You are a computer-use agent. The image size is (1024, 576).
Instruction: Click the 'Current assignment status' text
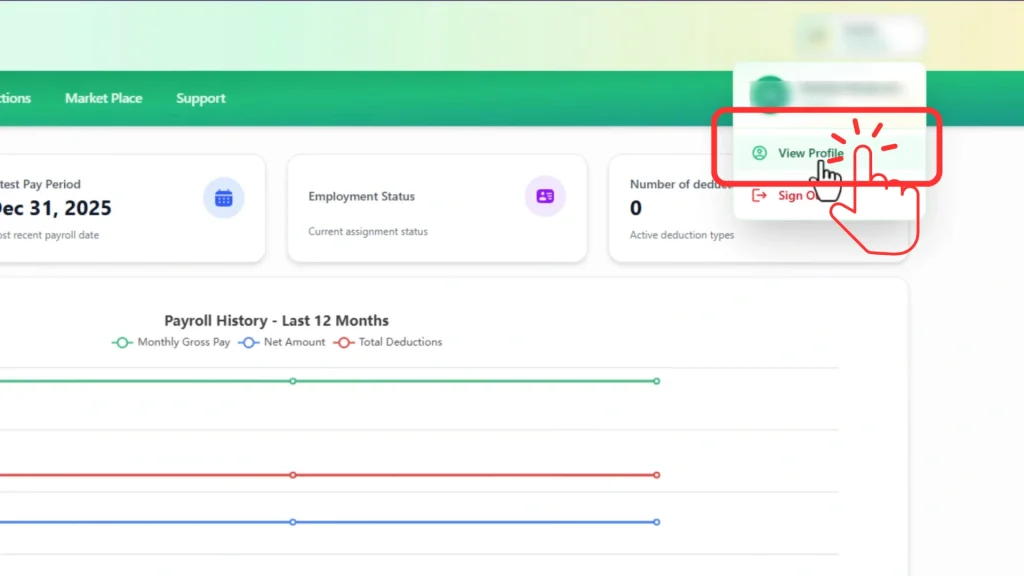[368, 231]
